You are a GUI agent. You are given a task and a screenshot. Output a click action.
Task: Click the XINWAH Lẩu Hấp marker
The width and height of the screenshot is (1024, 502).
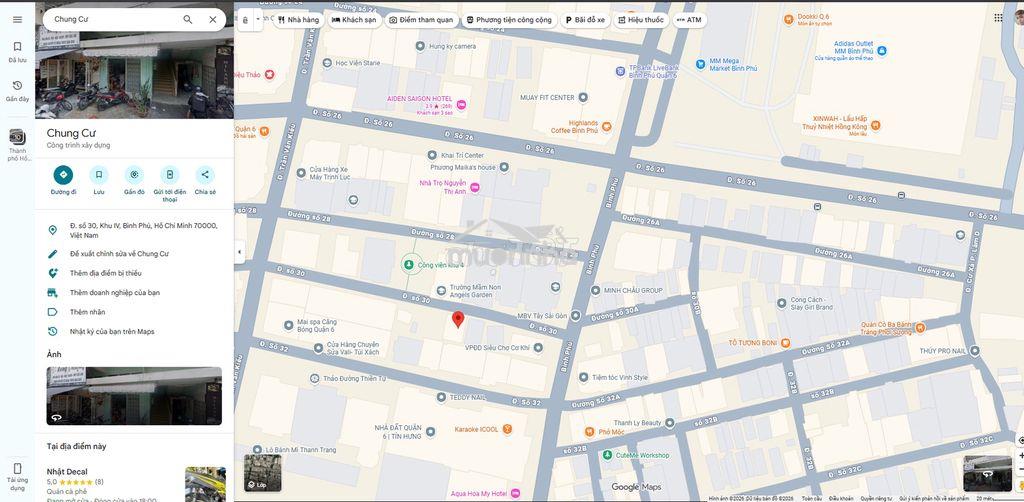(875, 125)
